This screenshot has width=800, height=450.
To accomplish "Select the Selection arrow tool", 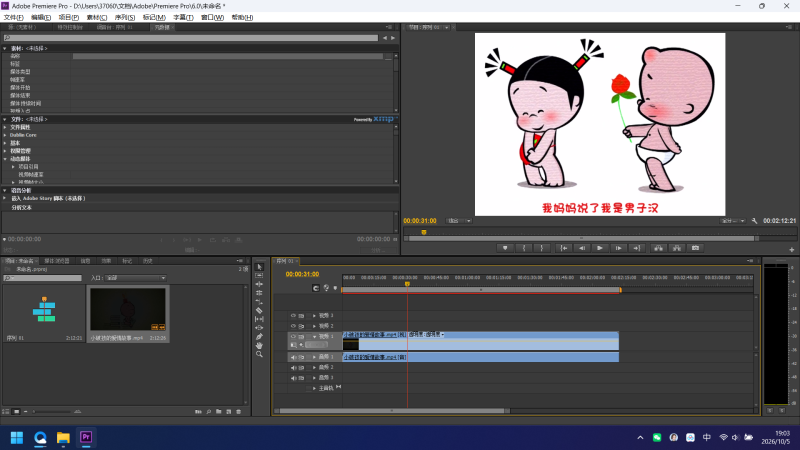I will [x=259, y=267].
